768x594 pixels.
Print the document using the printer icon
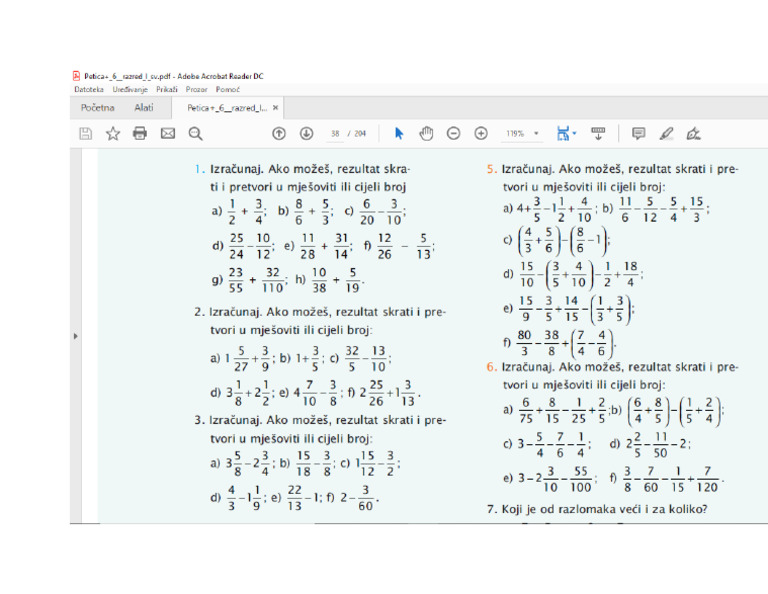coord(140,133)
